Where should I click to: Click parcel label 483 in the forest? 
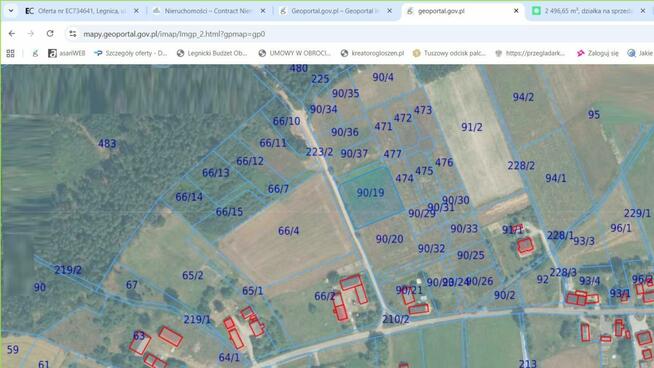(107, 144)
